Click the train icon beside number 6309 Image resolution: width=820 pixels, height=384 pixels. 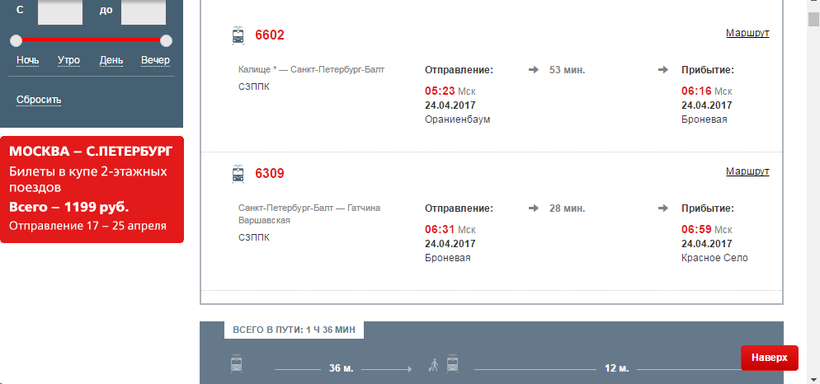[238, 174]
